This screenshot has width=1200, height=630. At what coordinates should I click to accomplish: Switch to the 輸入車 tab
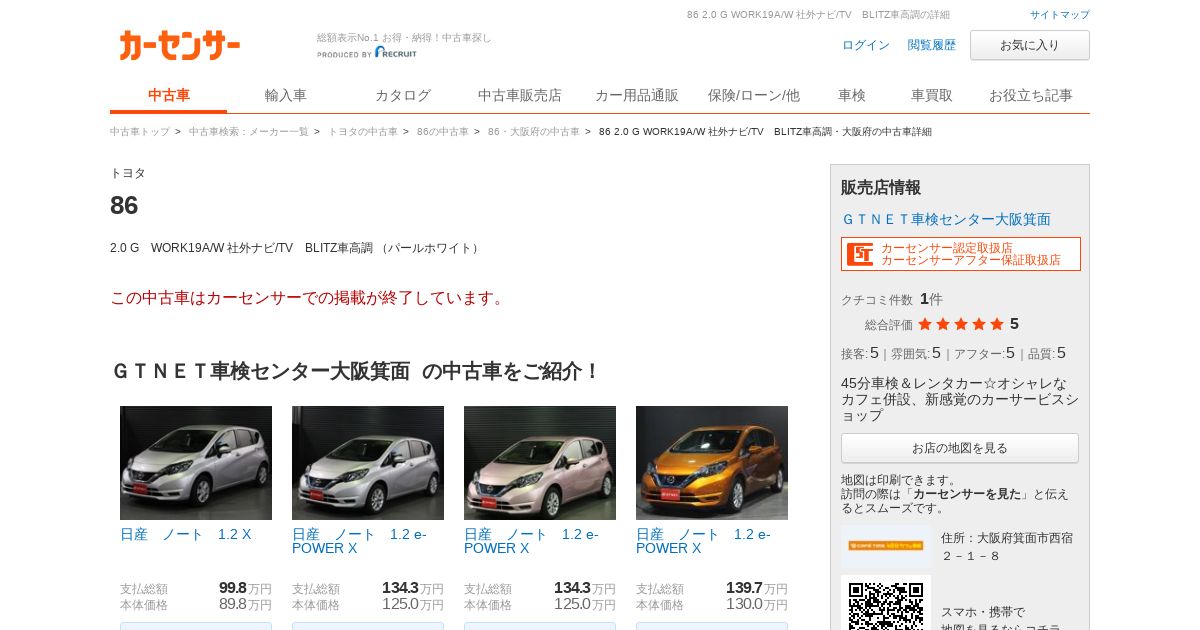click(x=286, y=96)
